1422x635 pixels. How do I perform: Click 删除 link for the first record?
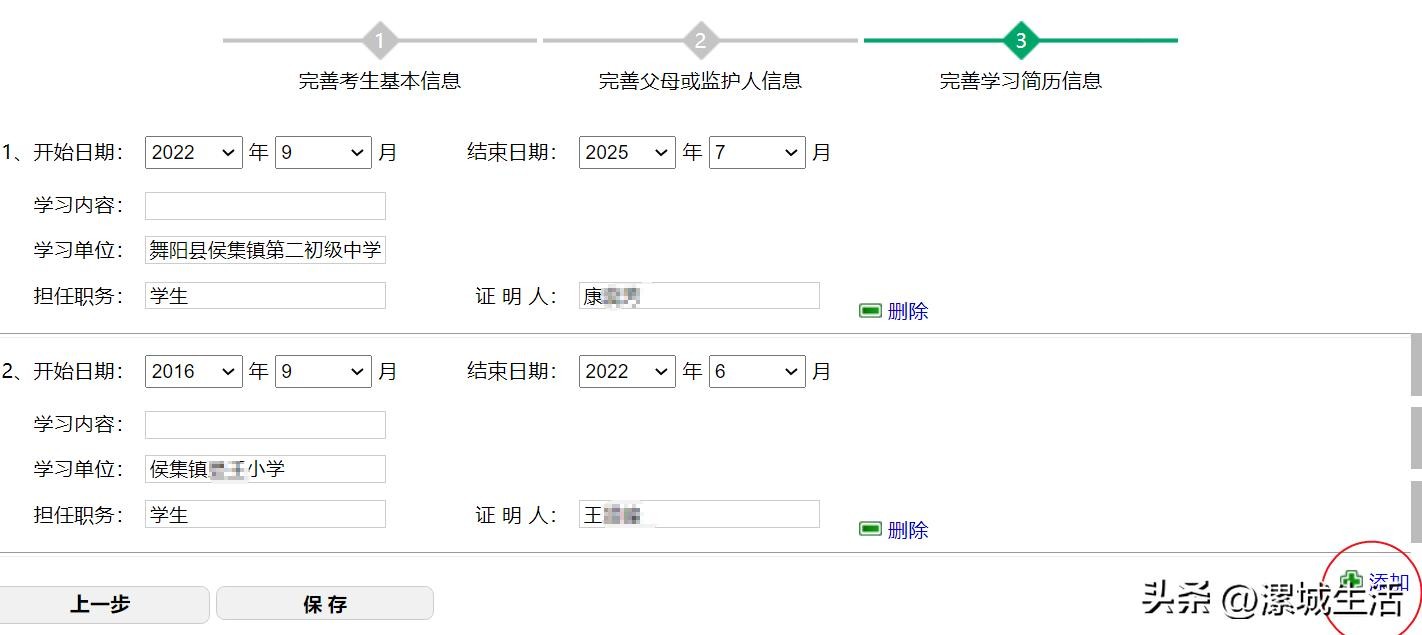908,311
